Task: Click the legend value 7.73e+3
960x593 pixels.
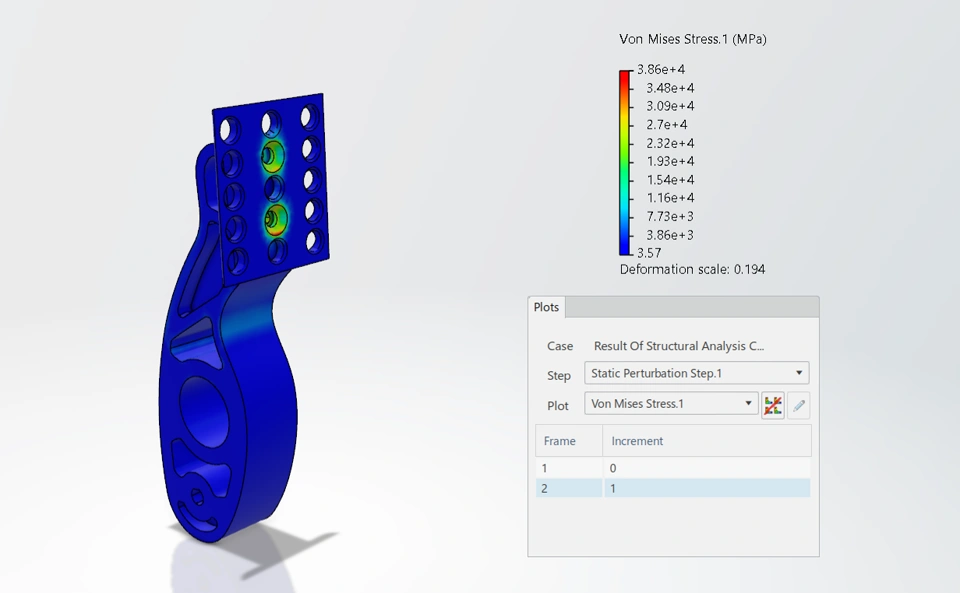Action: click(x=670, y=217)
